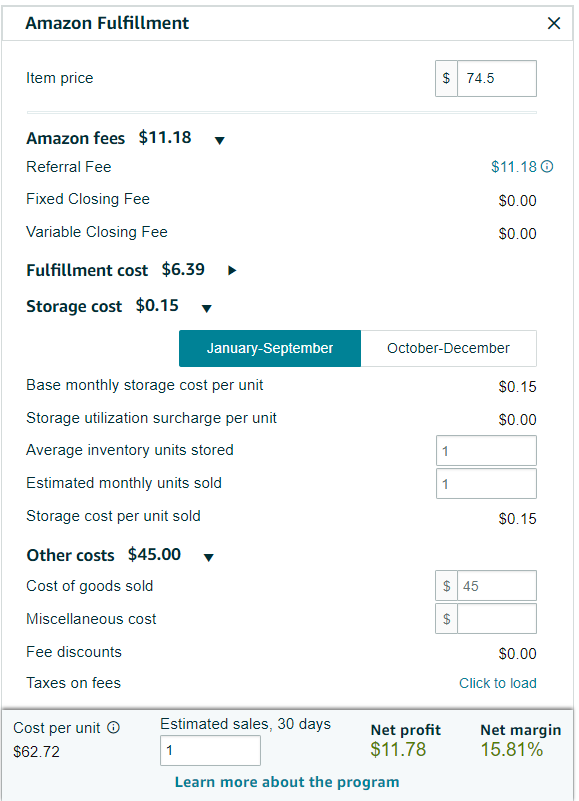Click the $11.18 Referral Fee amount link

[514, 167]
